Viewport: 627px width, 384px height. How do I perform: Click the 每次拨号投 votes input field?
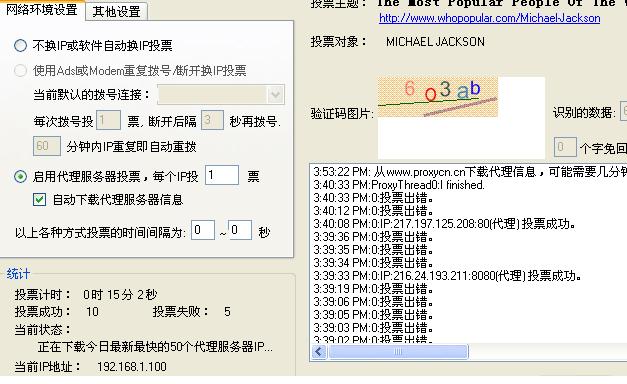click(108, 120)
